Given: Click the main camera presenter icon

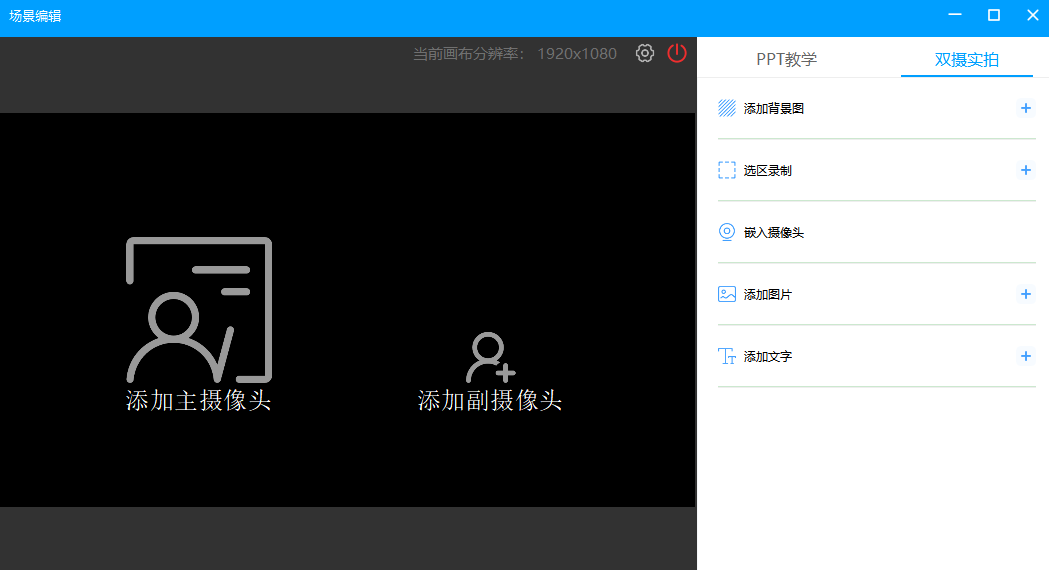Looking at the screenshot, I should (x=199, y=310).
